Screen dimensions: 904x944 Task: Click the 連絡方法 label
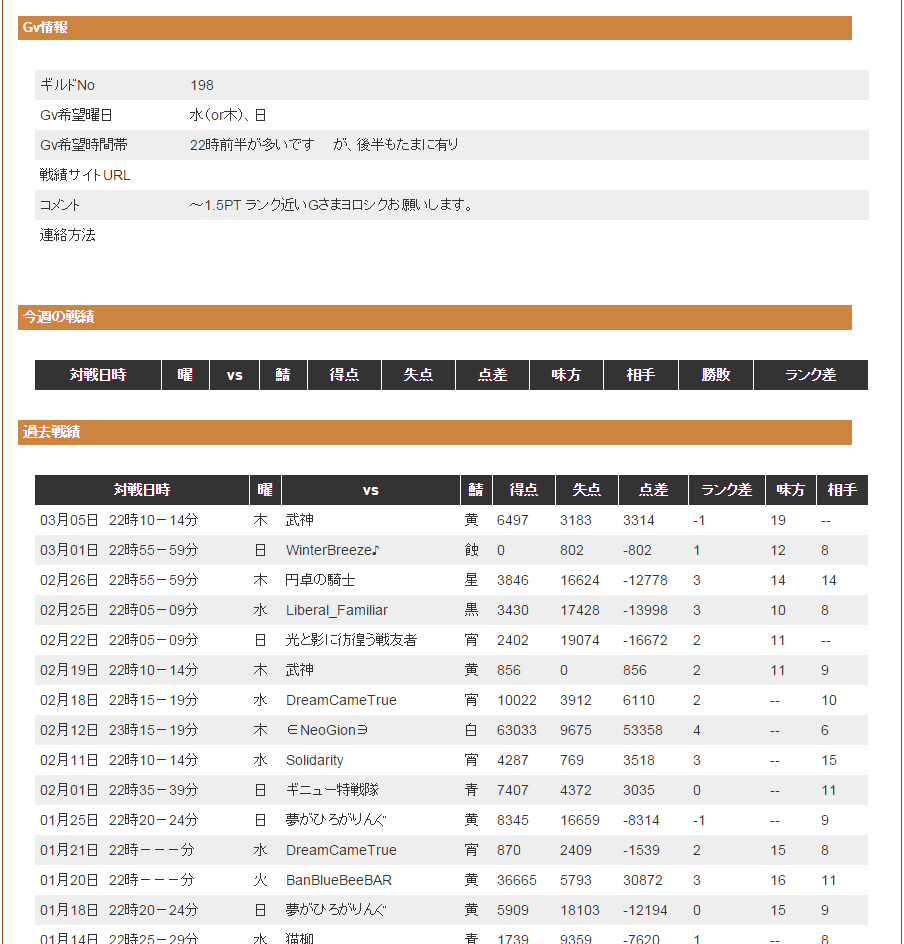(67, 235)
